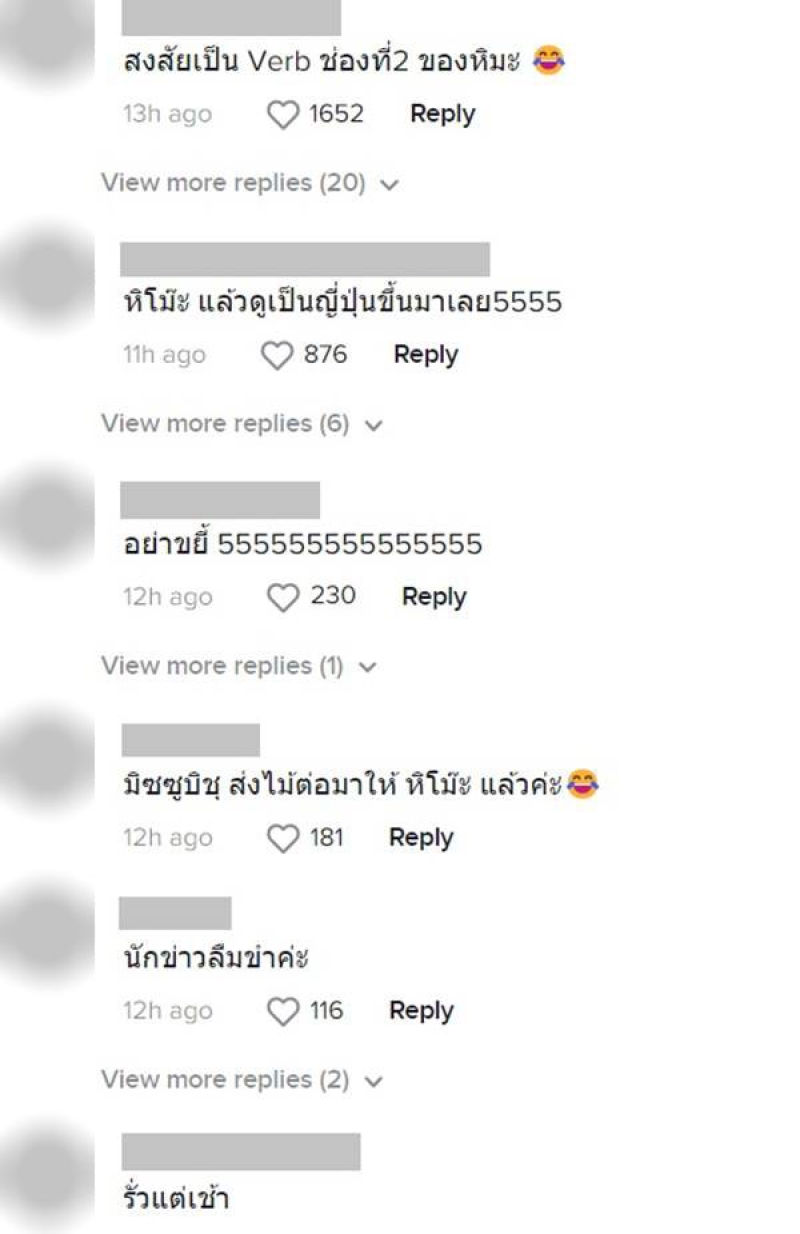Expand View more replies (20)
This screenshot has height=1234, width=800.
pos(250,184)
